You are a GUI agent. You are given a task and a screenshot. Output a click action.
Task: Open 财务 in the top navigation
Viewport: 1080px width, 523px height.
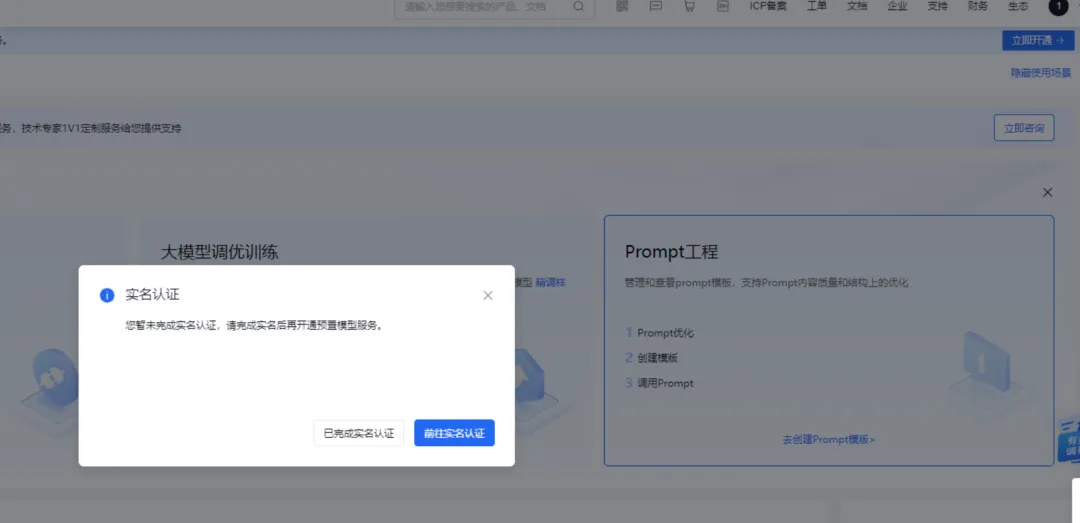(x=978, y=6)
